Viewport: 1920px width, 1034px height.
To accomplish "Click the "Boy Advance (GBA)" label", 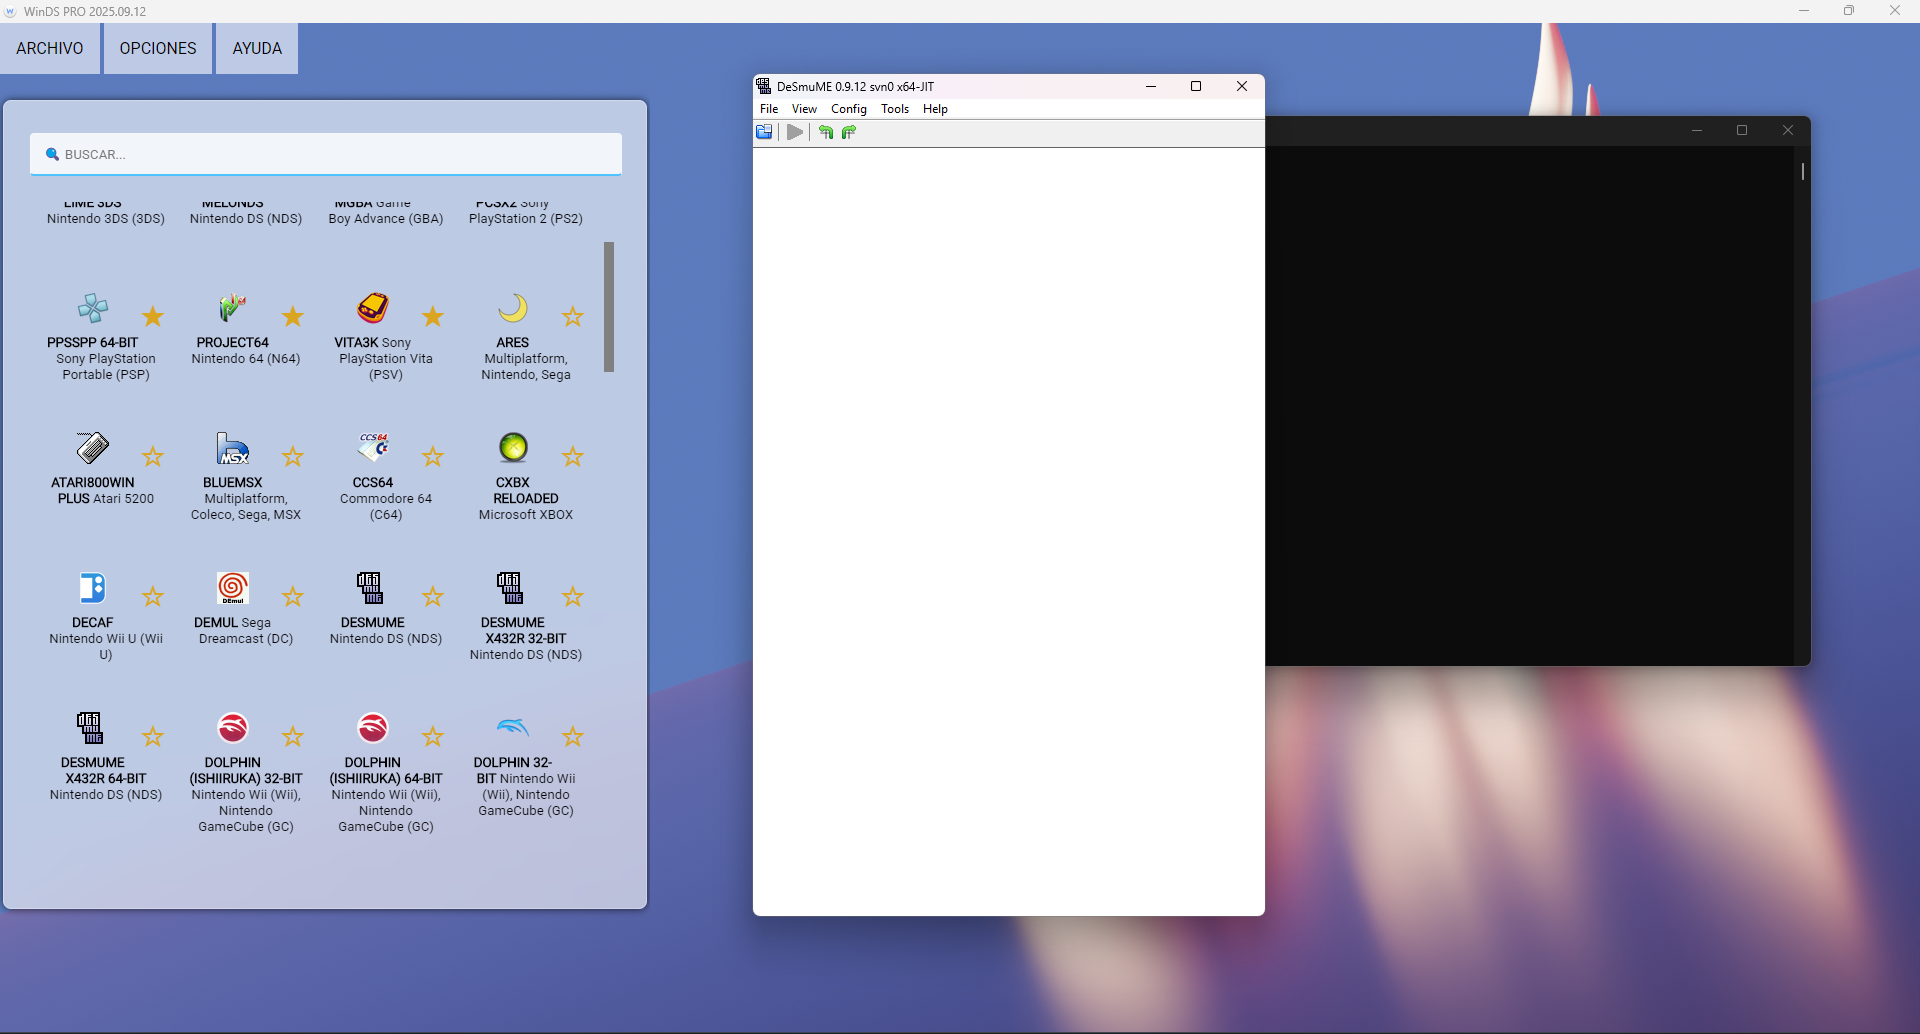I will click(386, 219).
